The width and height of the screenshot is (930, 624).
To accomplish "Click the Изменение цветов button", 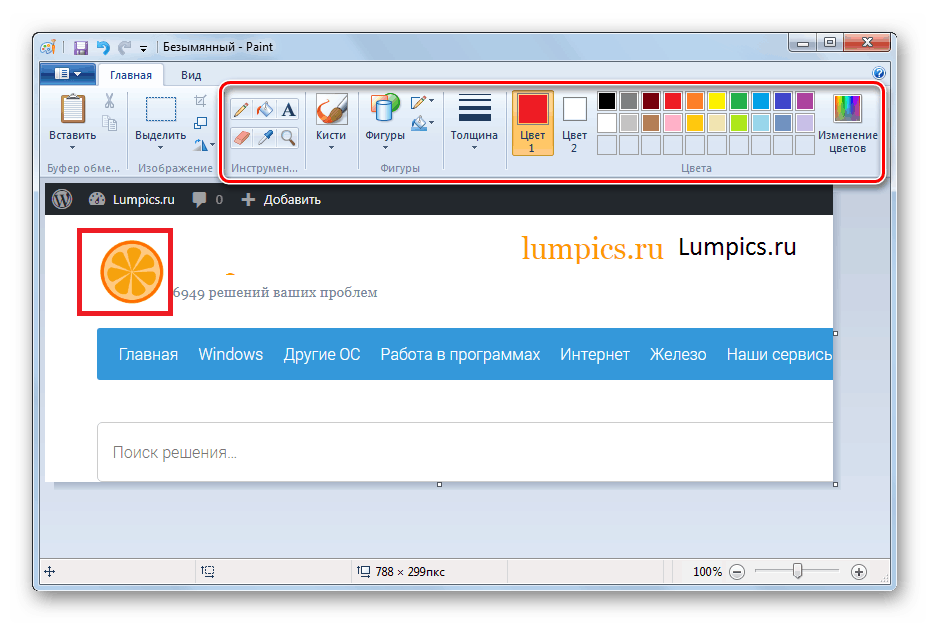I will [848, 122].
